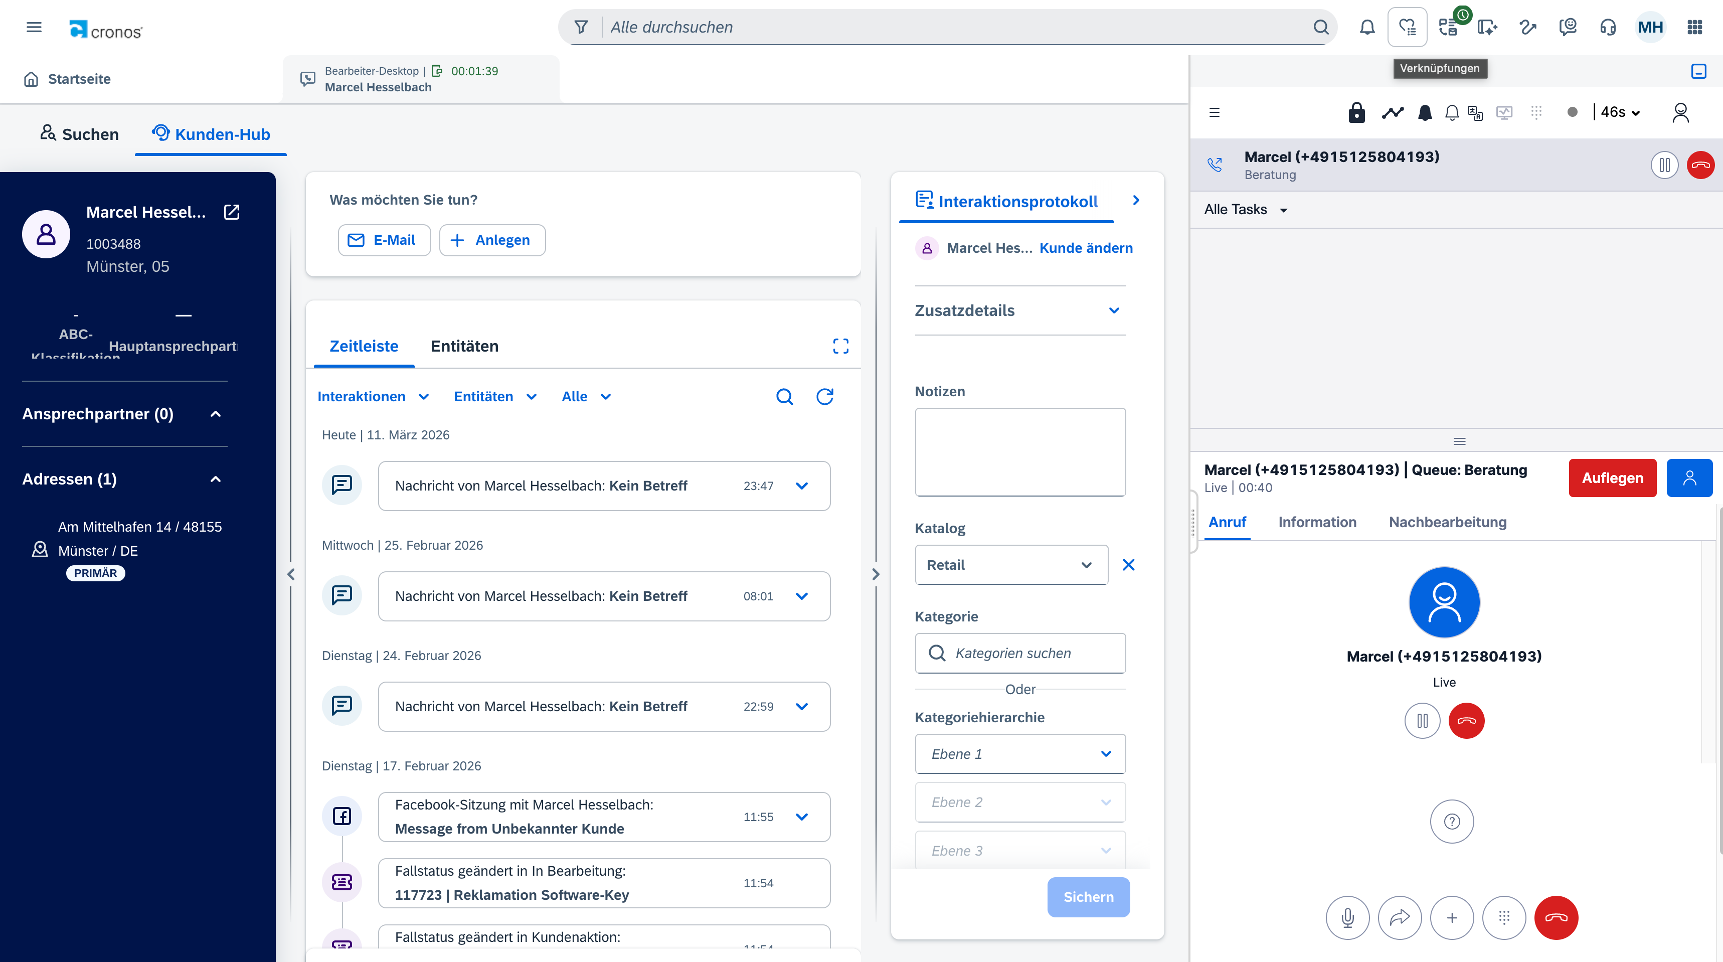The width and height of the screenshot is (1723, 962).
Task: Click the E-Mail button
Action: point(384,240)
